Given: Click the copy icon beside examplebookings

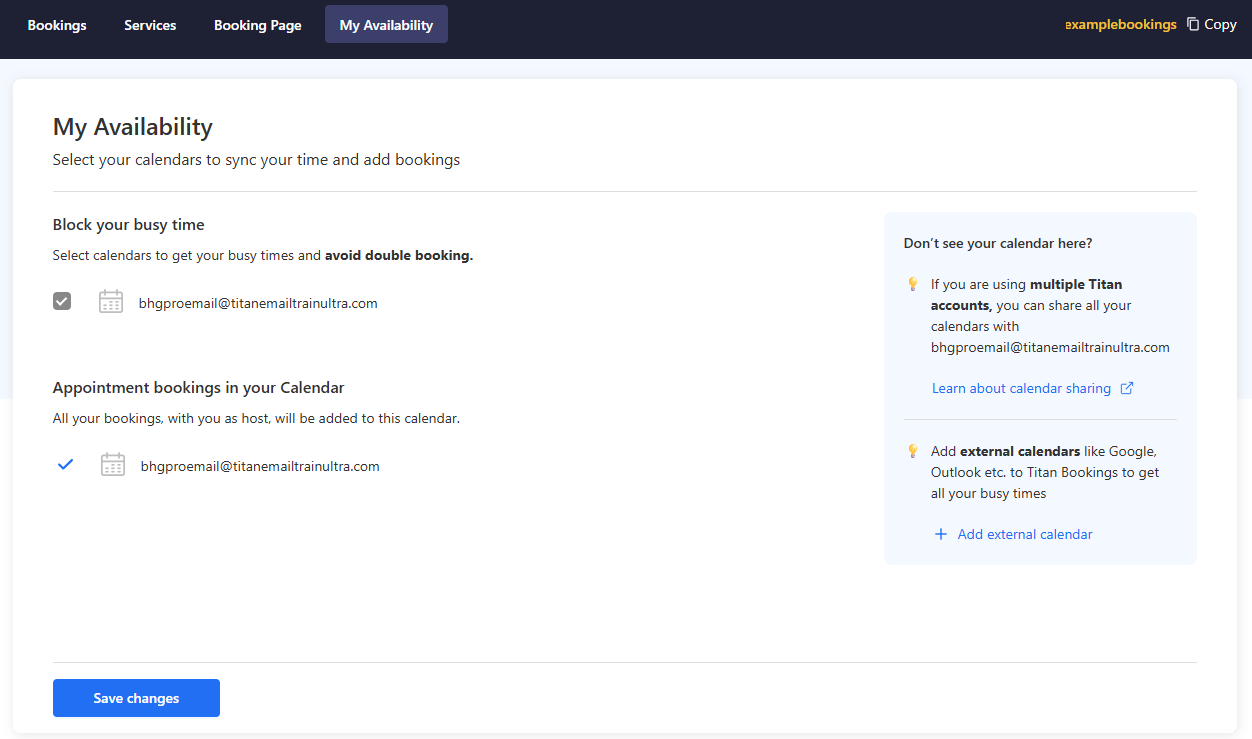Looking at the screenshot, I should click(1193, 24).
